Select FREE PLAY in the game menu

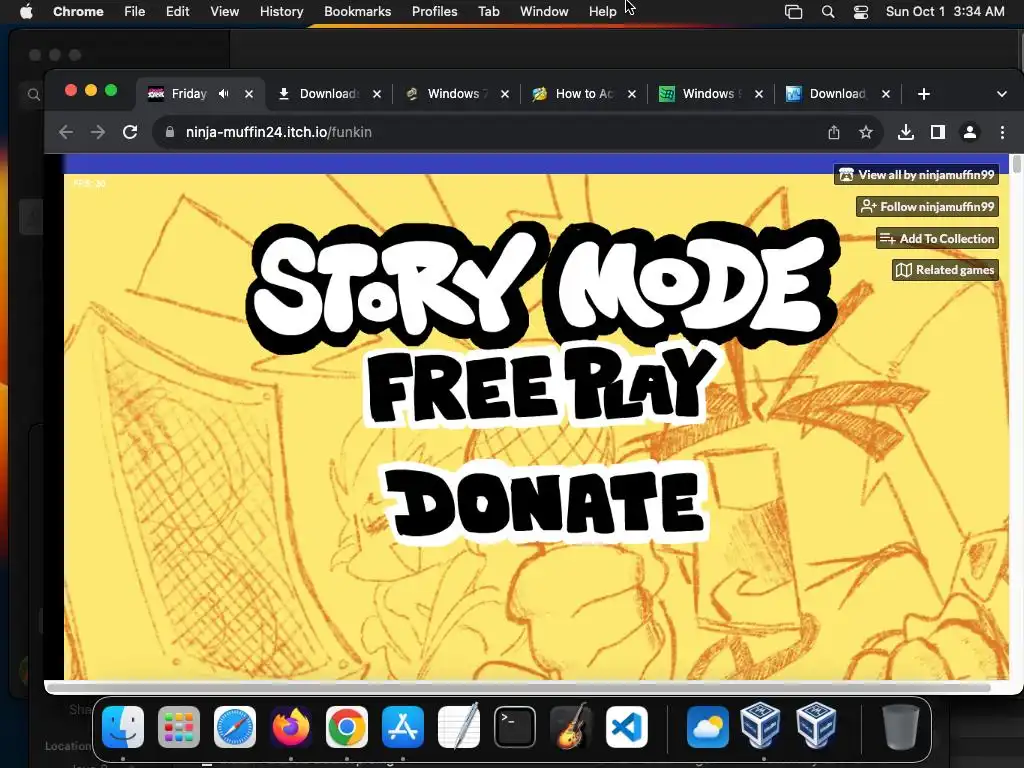point(542,385)
